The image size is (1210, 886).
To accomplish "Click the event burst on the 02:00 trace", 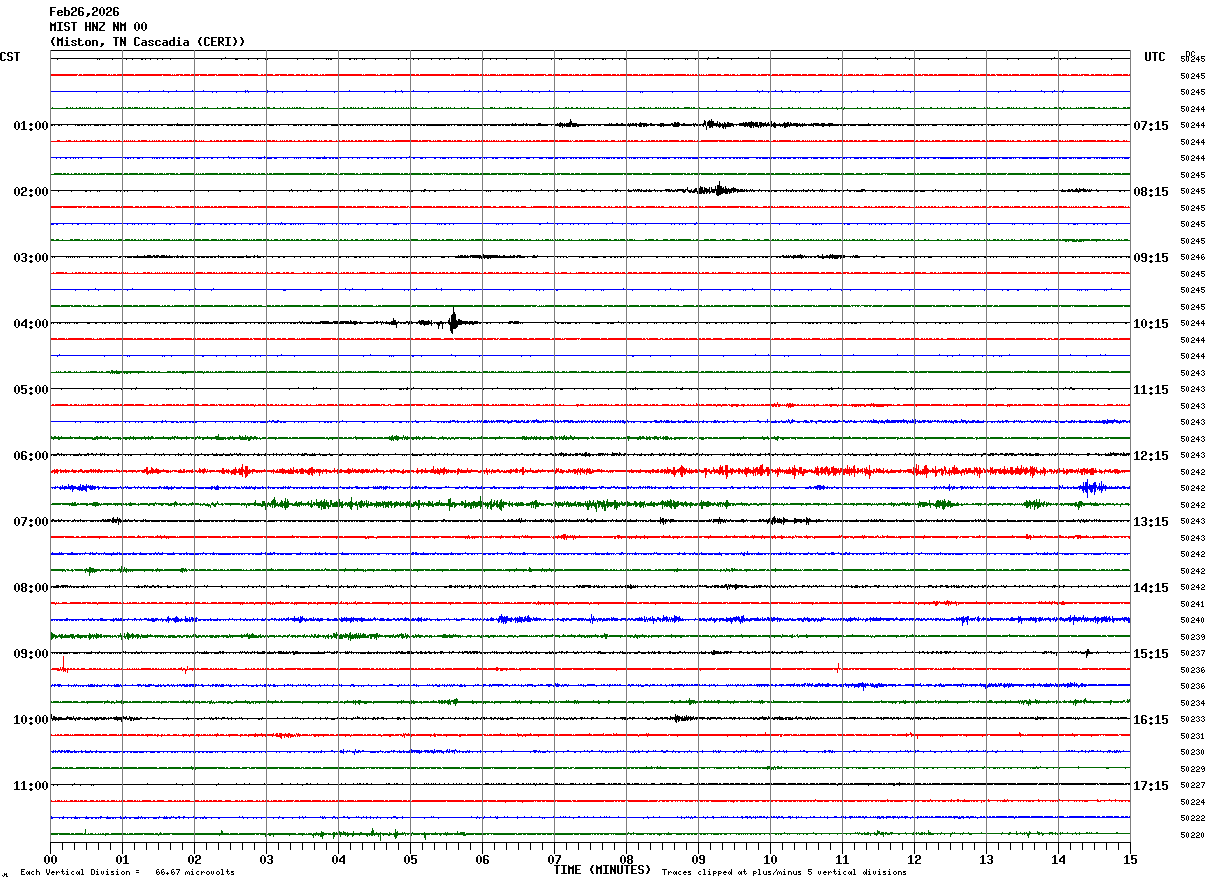I will coord(717,189).
